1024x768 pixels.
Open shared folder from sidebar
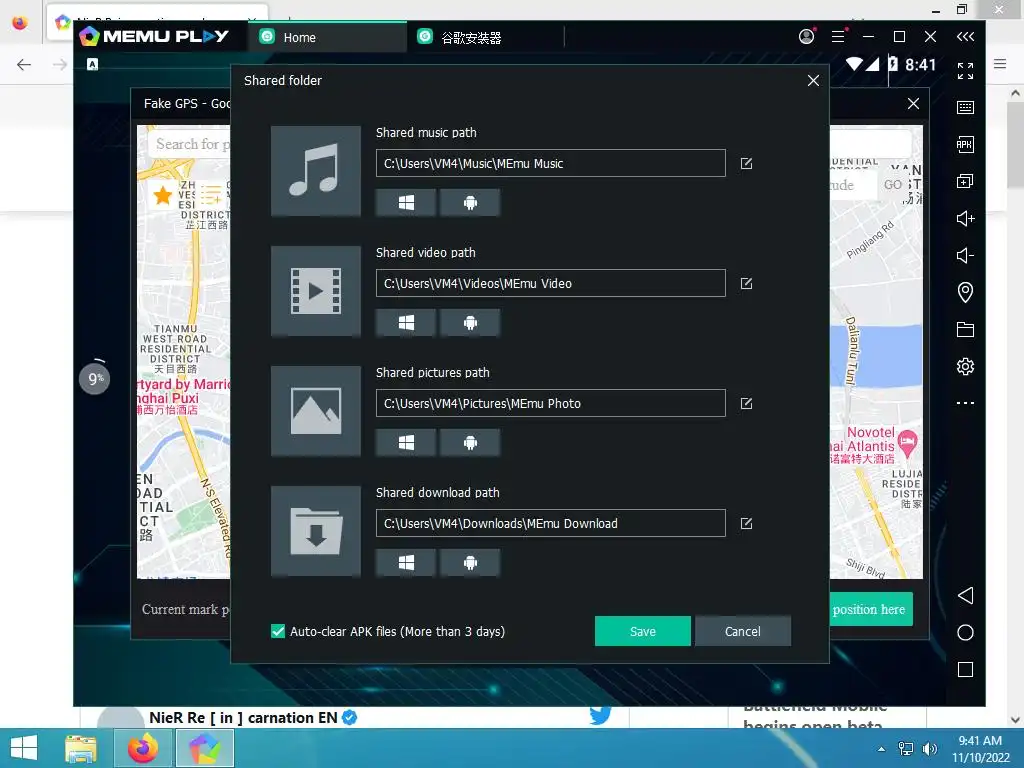click(965, 329)
